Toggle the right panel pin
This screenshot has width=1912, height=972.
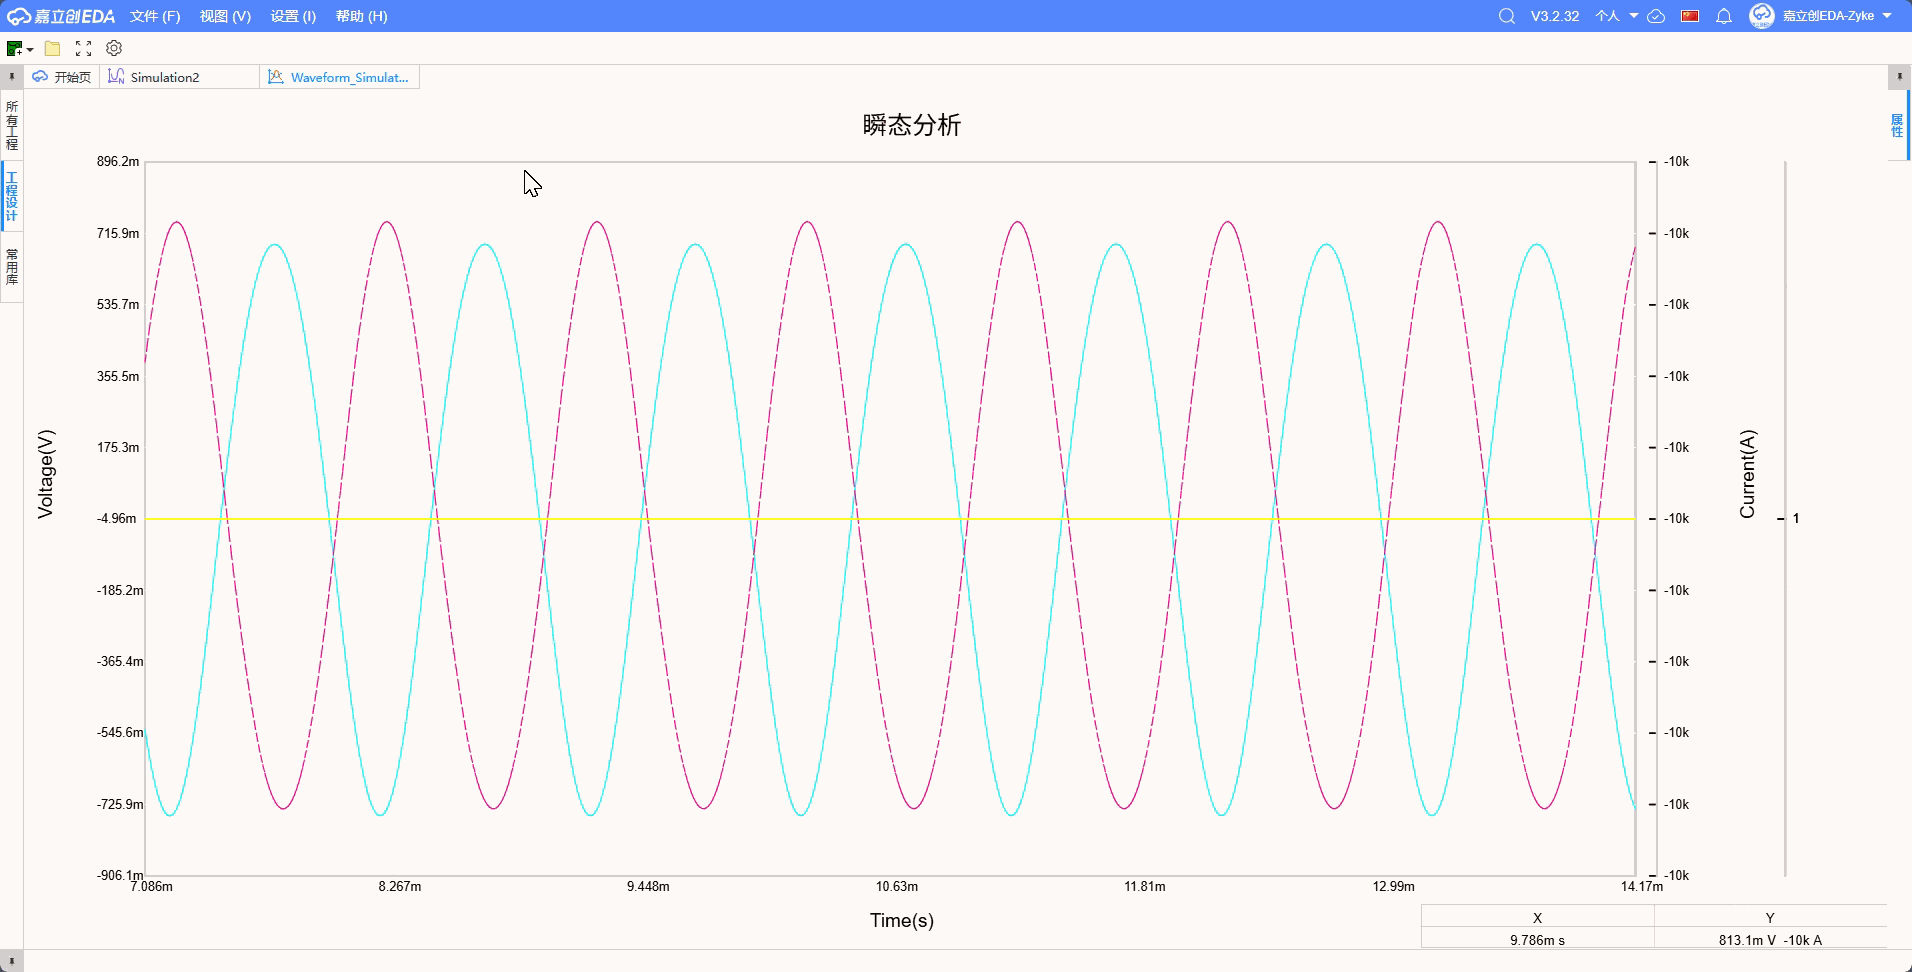tap(1899, 77)
